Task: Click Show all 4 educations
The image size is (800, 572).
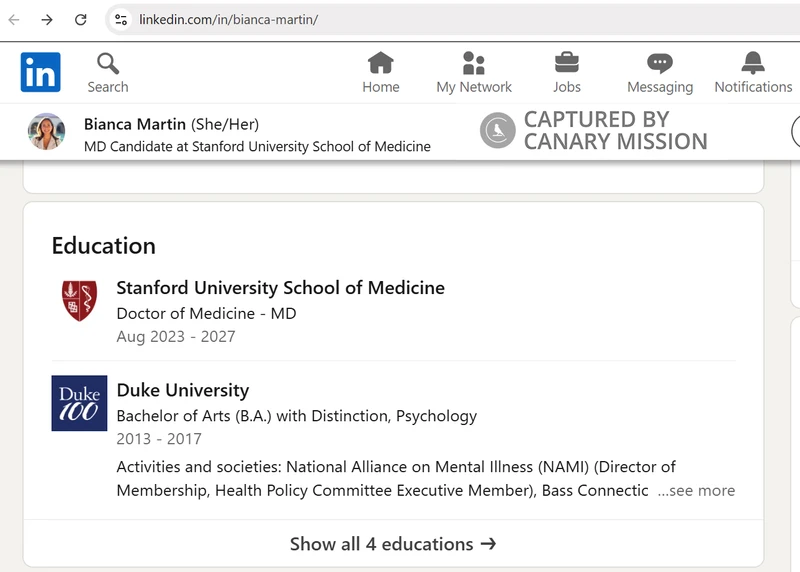Action: click(393, 544)
